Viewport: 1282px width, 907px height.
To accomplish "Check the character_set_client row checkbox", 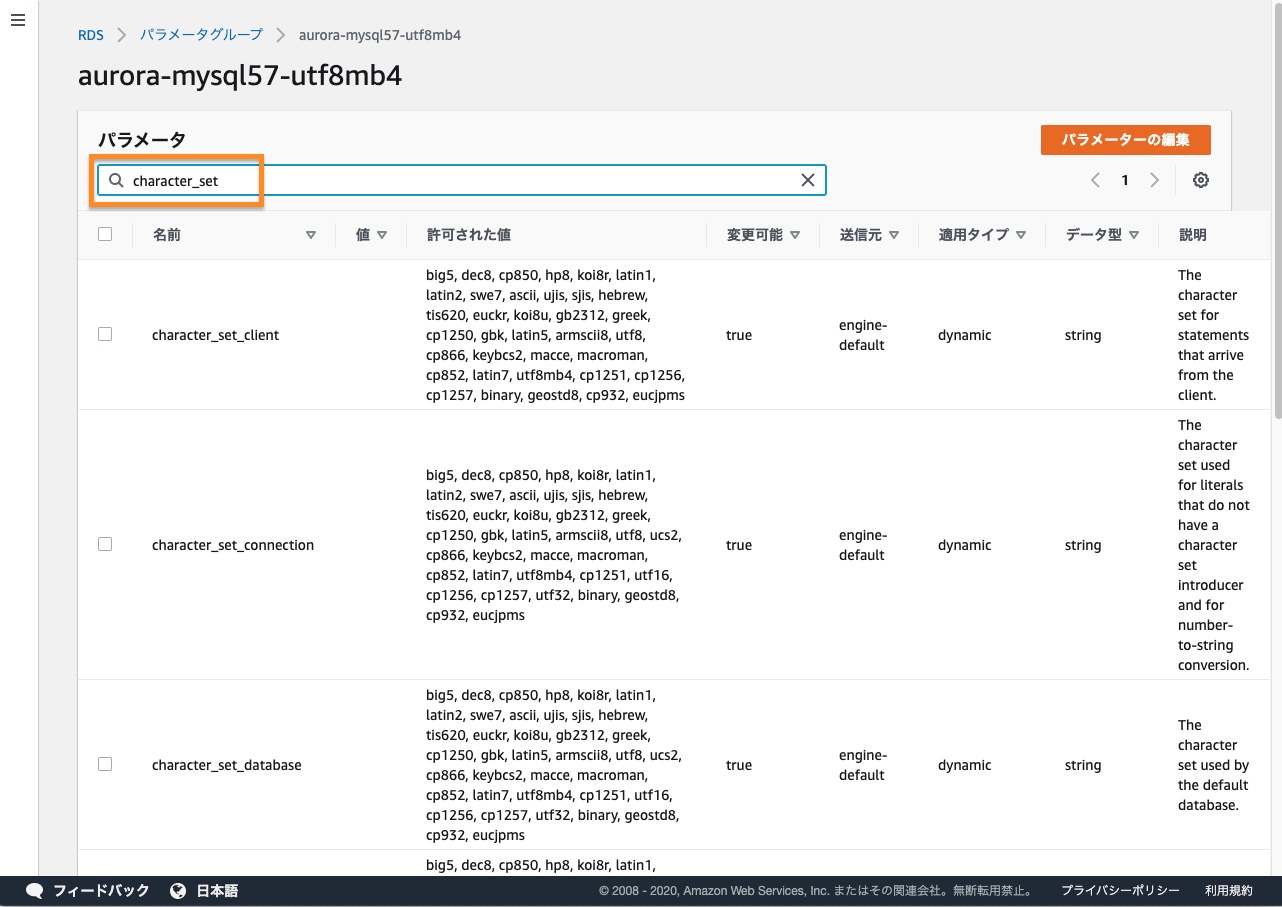I will pyautogui.click(x=105, y=335).
